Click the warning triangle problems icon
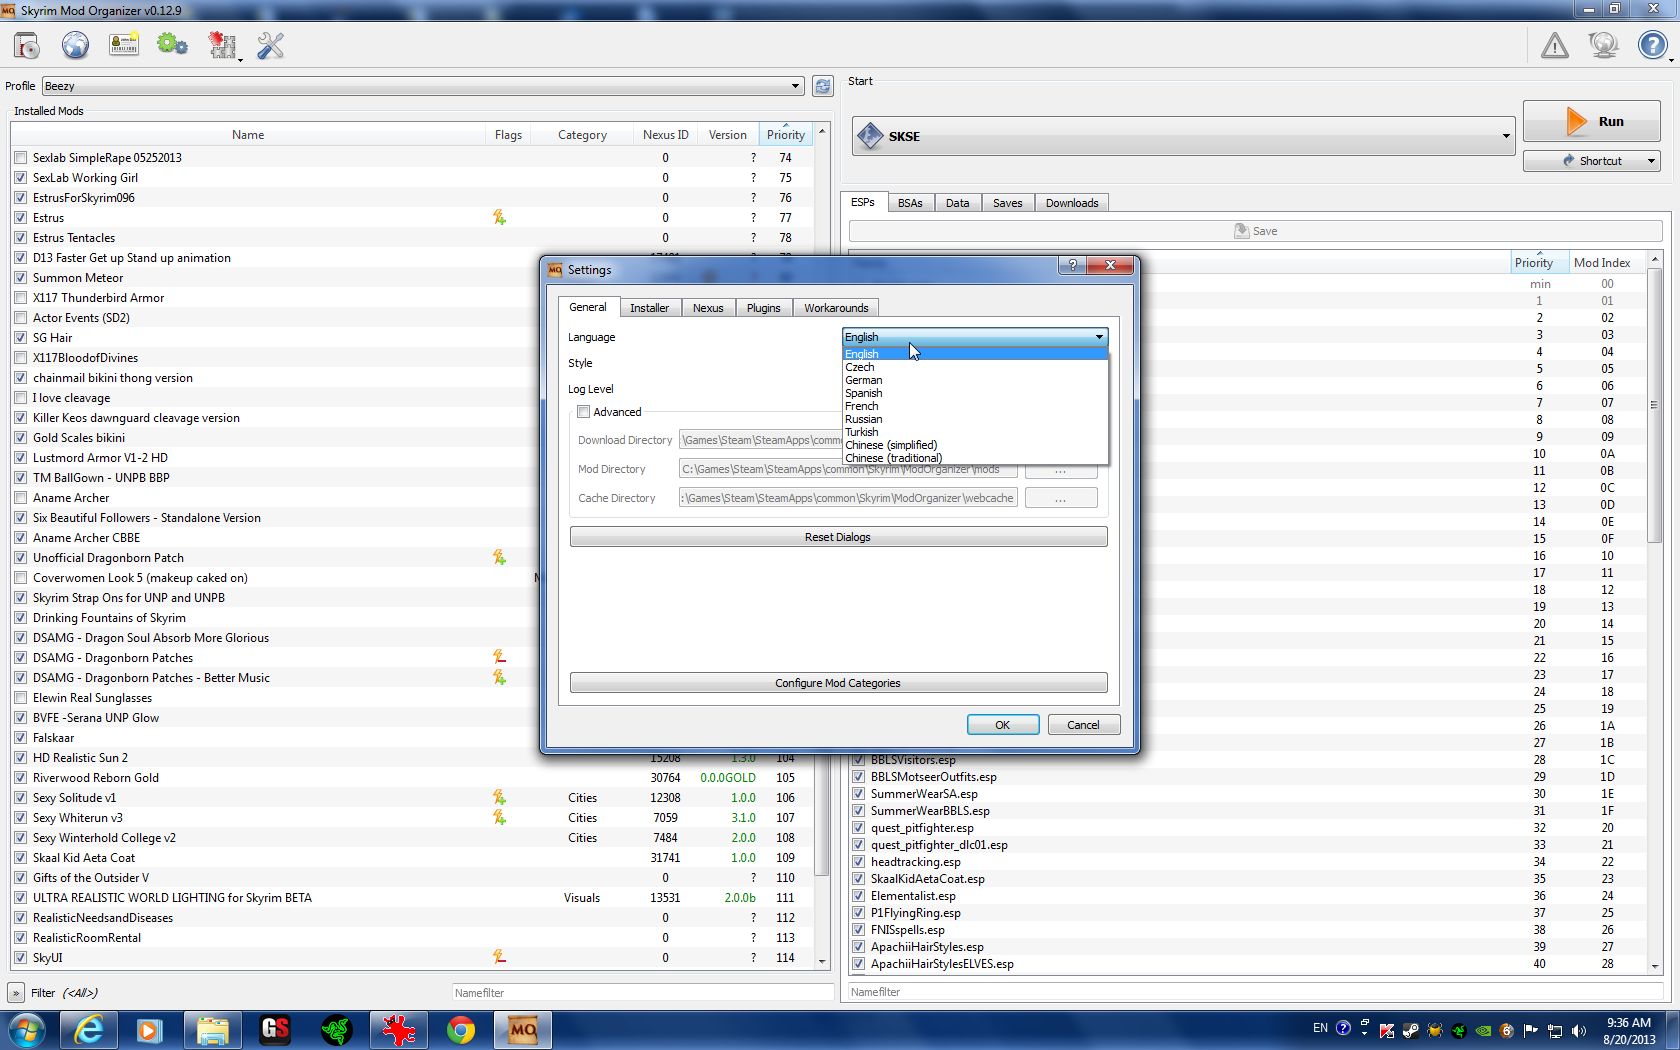This screenshot has width=1680, height=1050. tap(1554, 46)
